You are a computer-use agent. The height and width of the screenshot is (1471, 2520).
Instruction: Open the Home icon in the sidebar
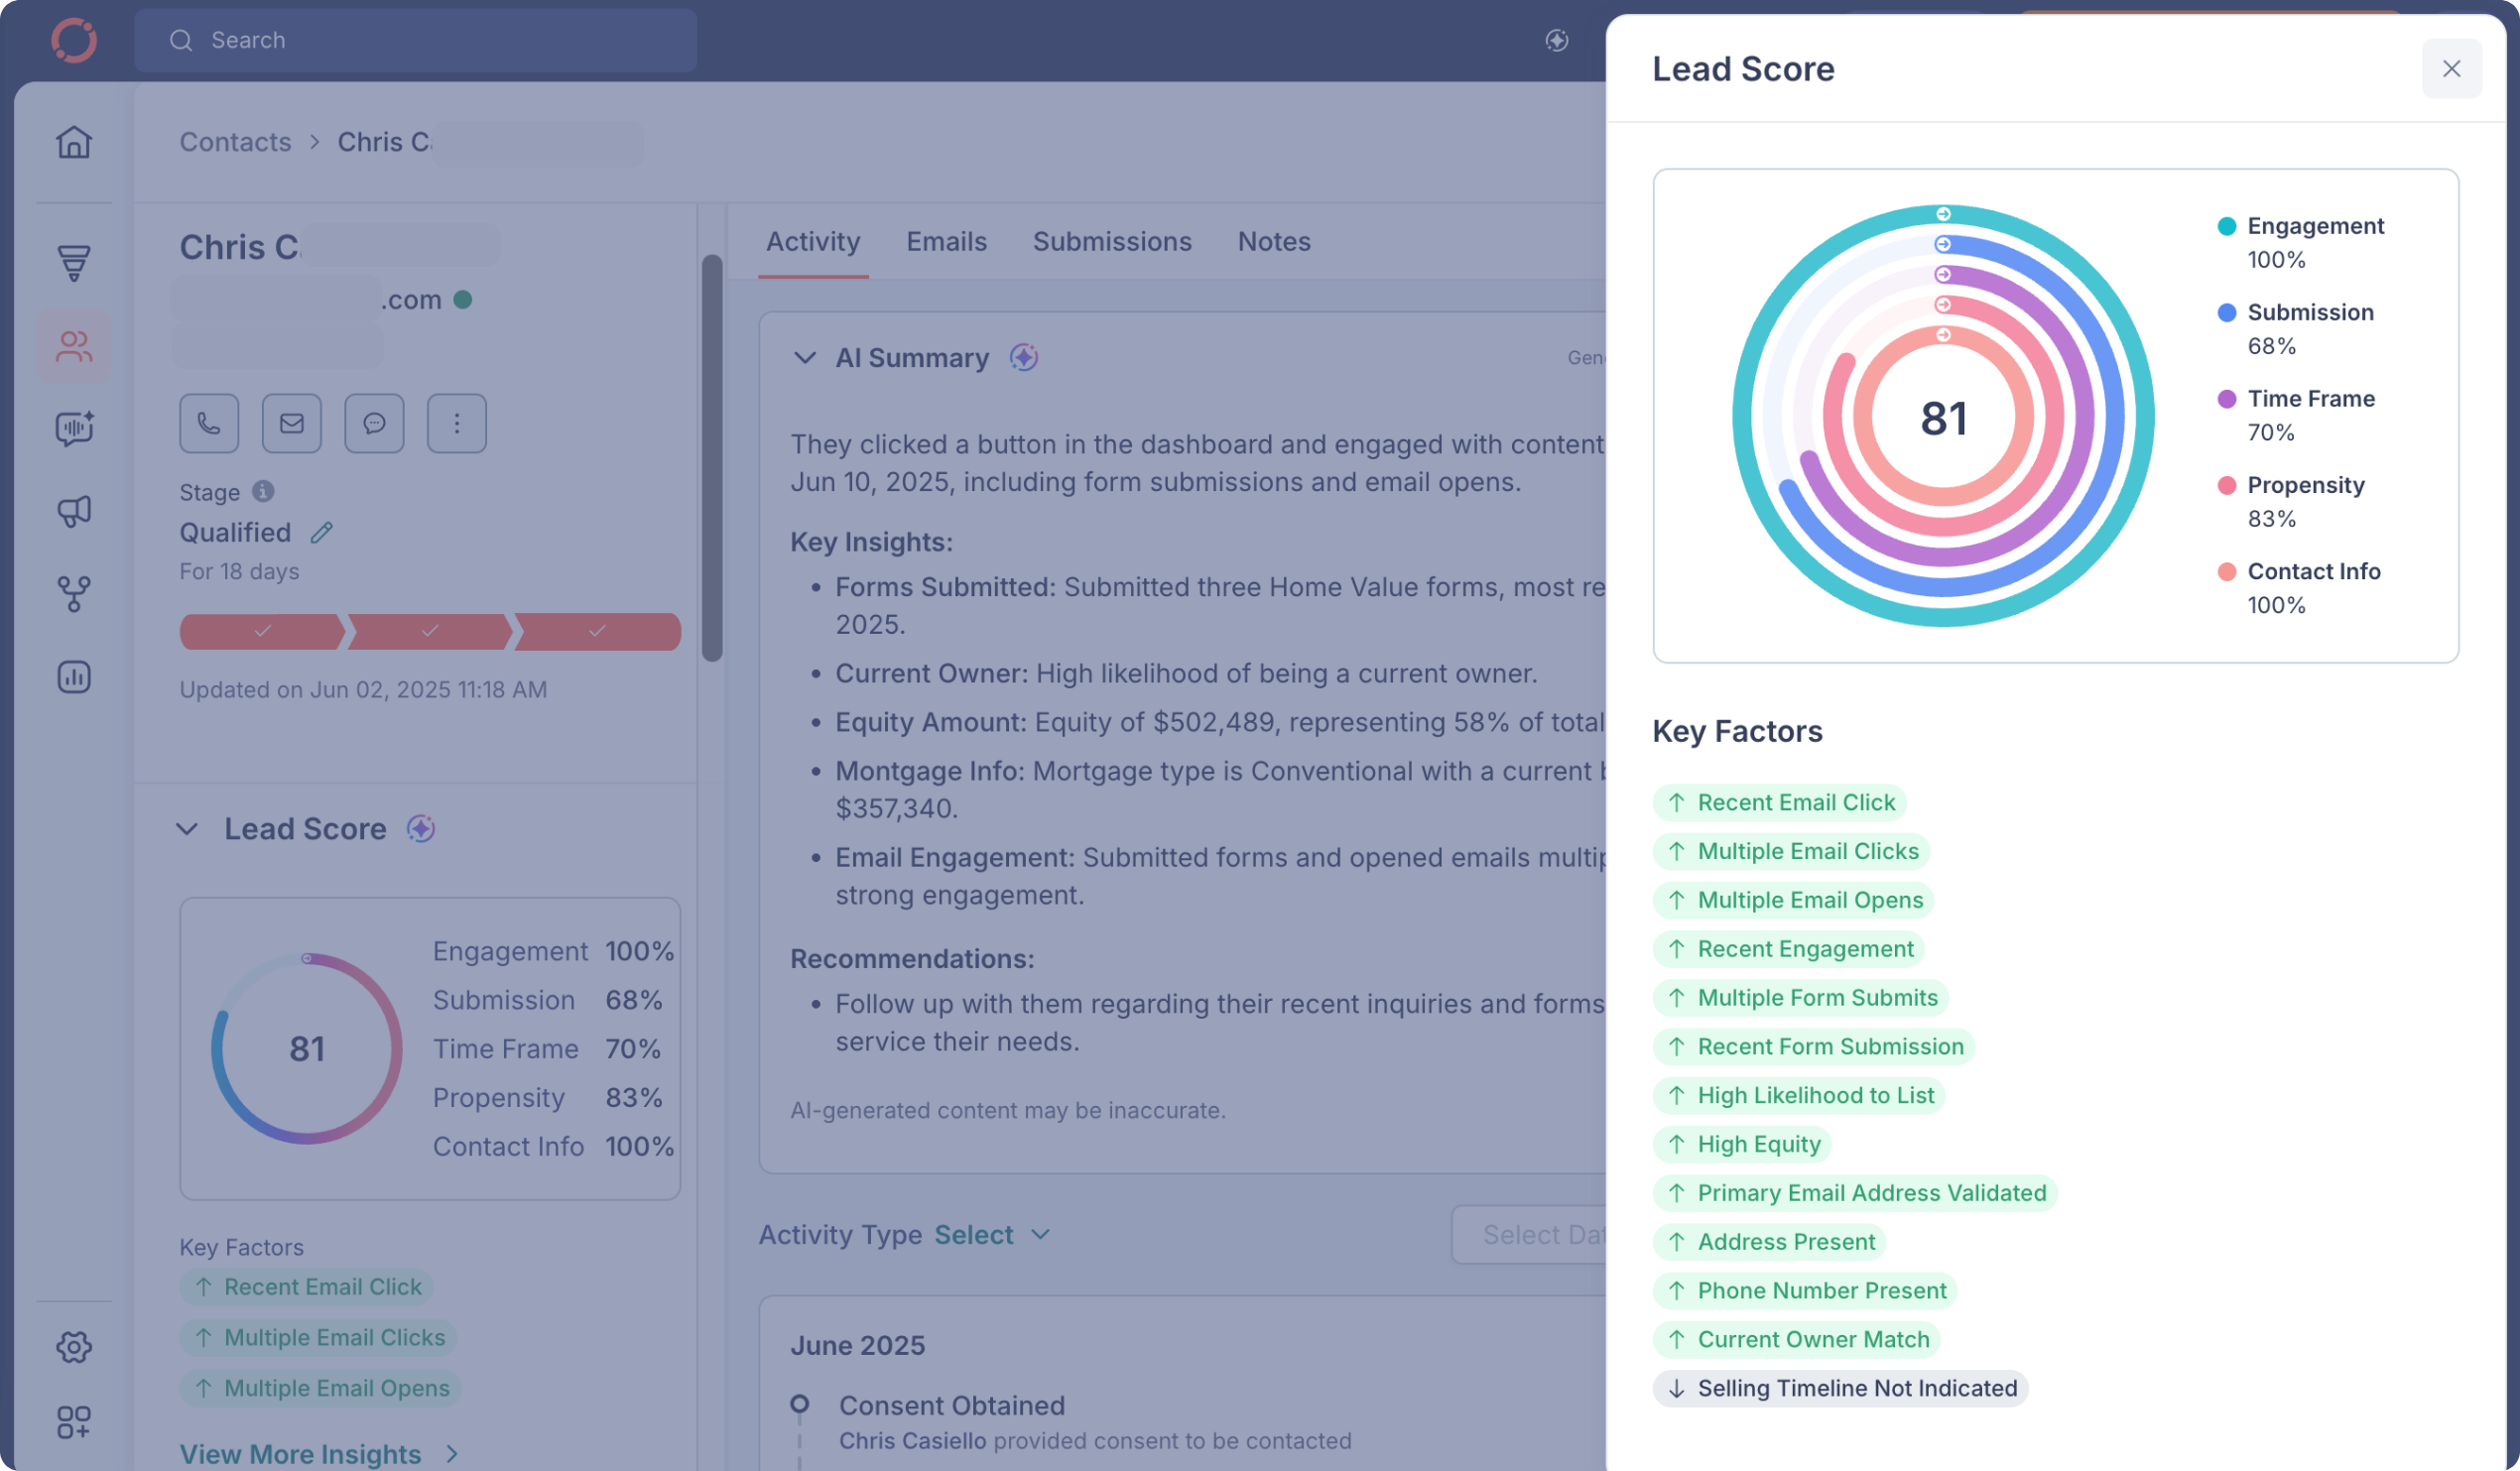74,142
